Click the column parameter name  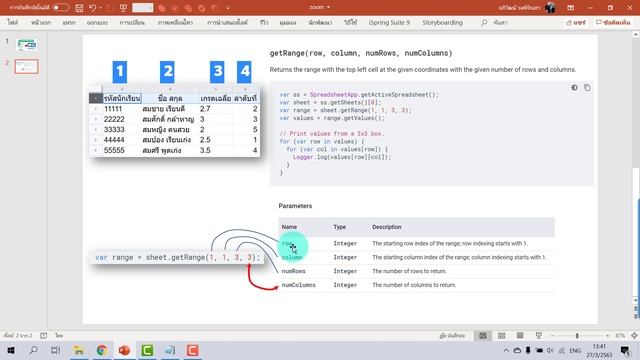click(x=292, y=257)
